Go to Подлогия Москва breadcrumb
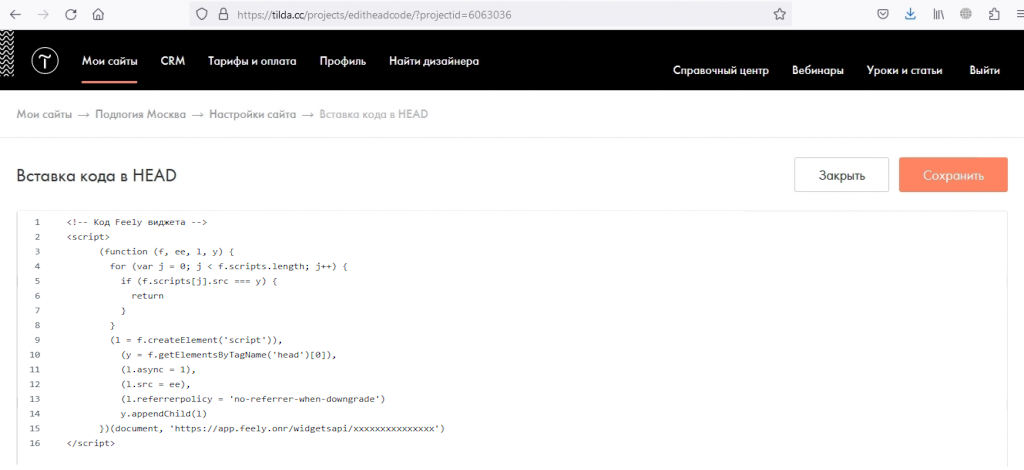The height and width of the screenshot is (470, 1024). [140, 114]
